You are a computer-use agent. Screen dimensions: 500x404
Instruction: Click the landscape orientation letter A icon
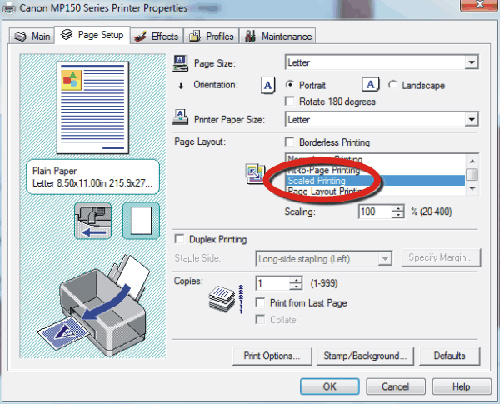point(371,85)
